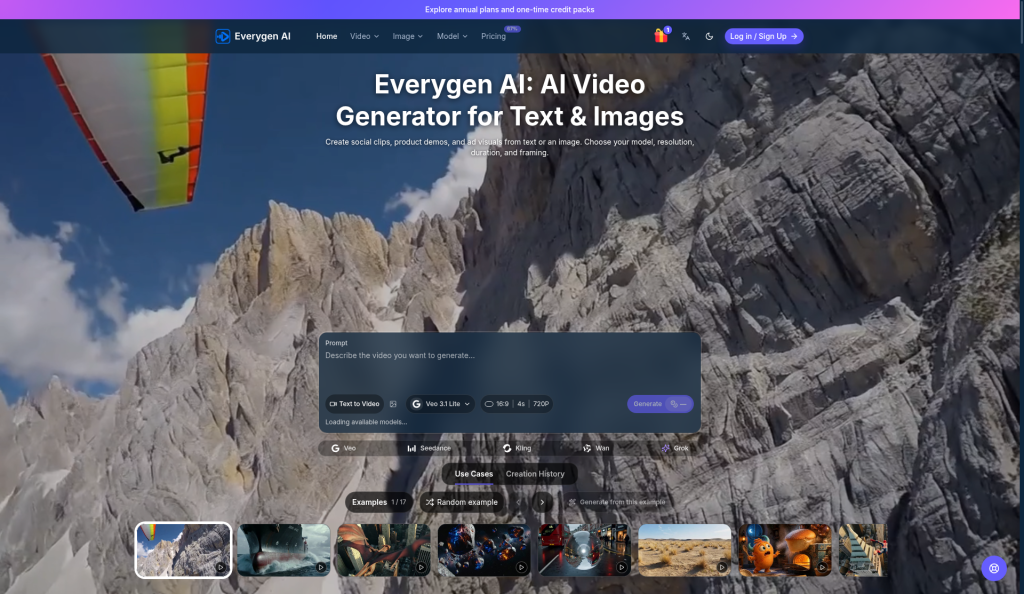Click the Everygen AI logo icon
This screenshot has width=1024, height=594.
[x=223, y=37]
